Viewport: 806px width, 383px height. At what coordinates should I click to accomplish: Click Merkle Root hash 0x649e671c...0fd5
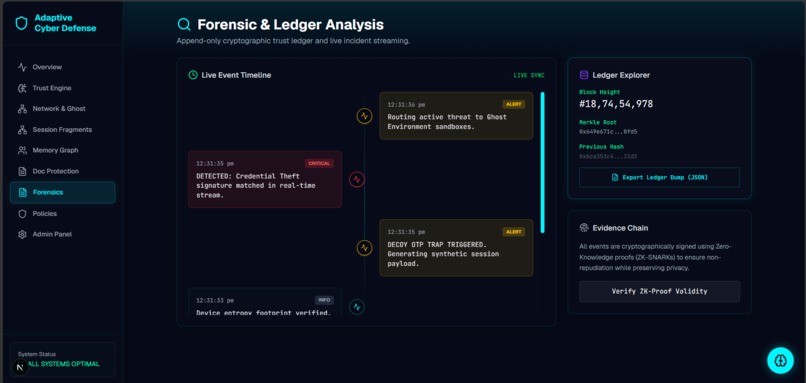(x=608, y=132)
